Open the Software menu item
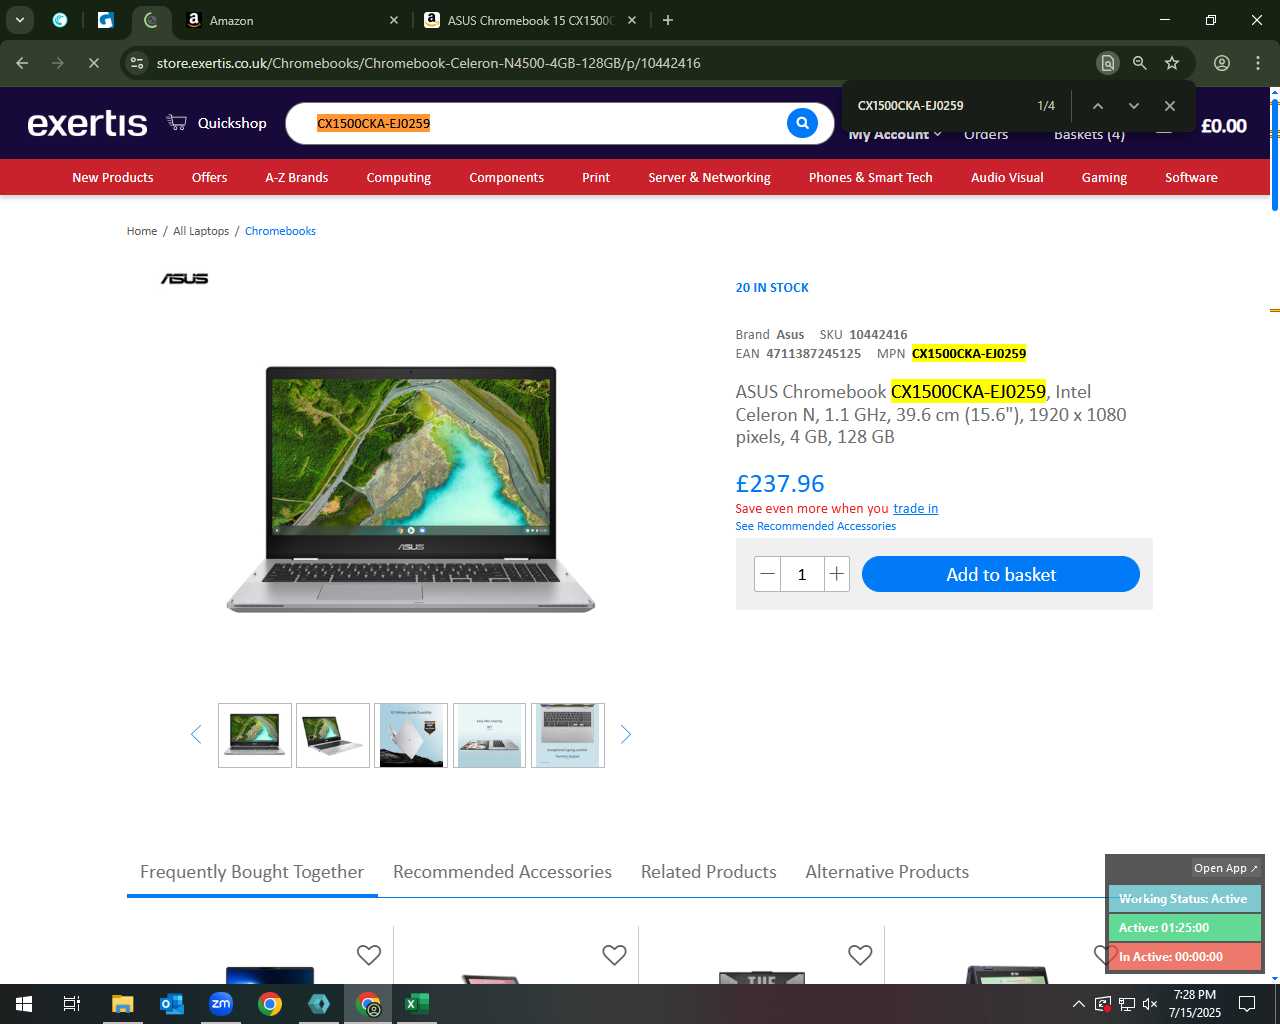Viewport: 1280px width, 1024px height. (1191, 177)
